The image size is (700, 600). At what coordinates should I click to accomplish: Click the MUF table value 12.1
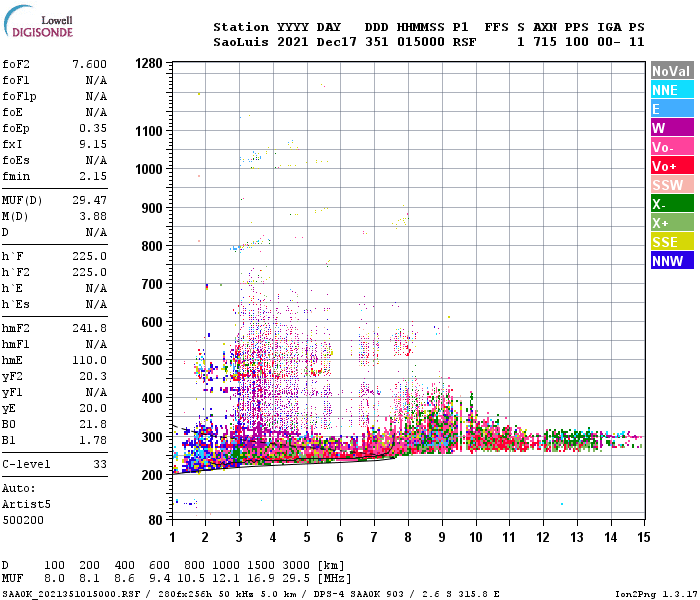pos(226,578)
